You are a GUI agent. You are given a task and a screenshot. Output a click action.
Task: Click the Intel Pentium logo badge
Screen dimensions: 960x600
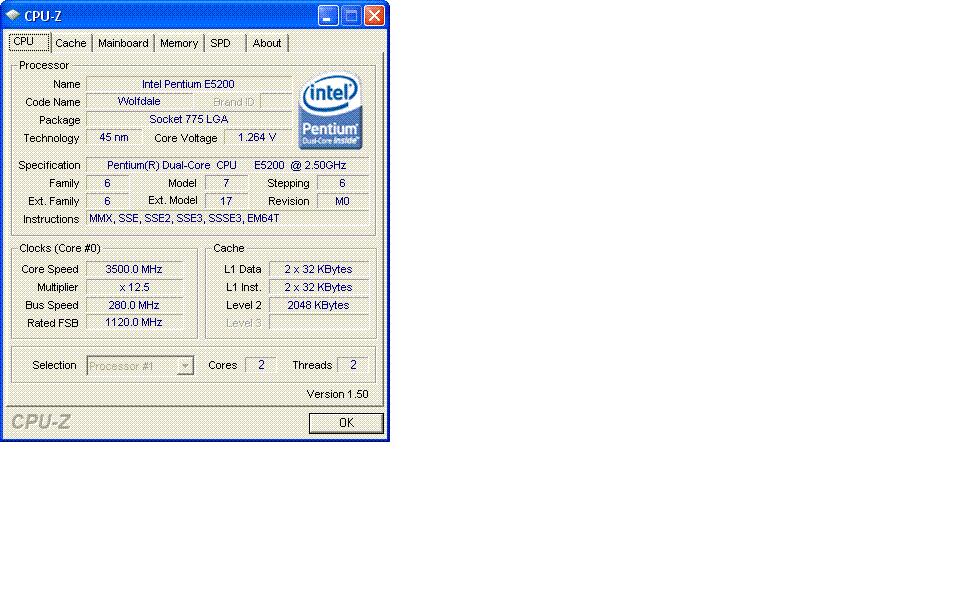pyautogui.click(x=331, y=111)
